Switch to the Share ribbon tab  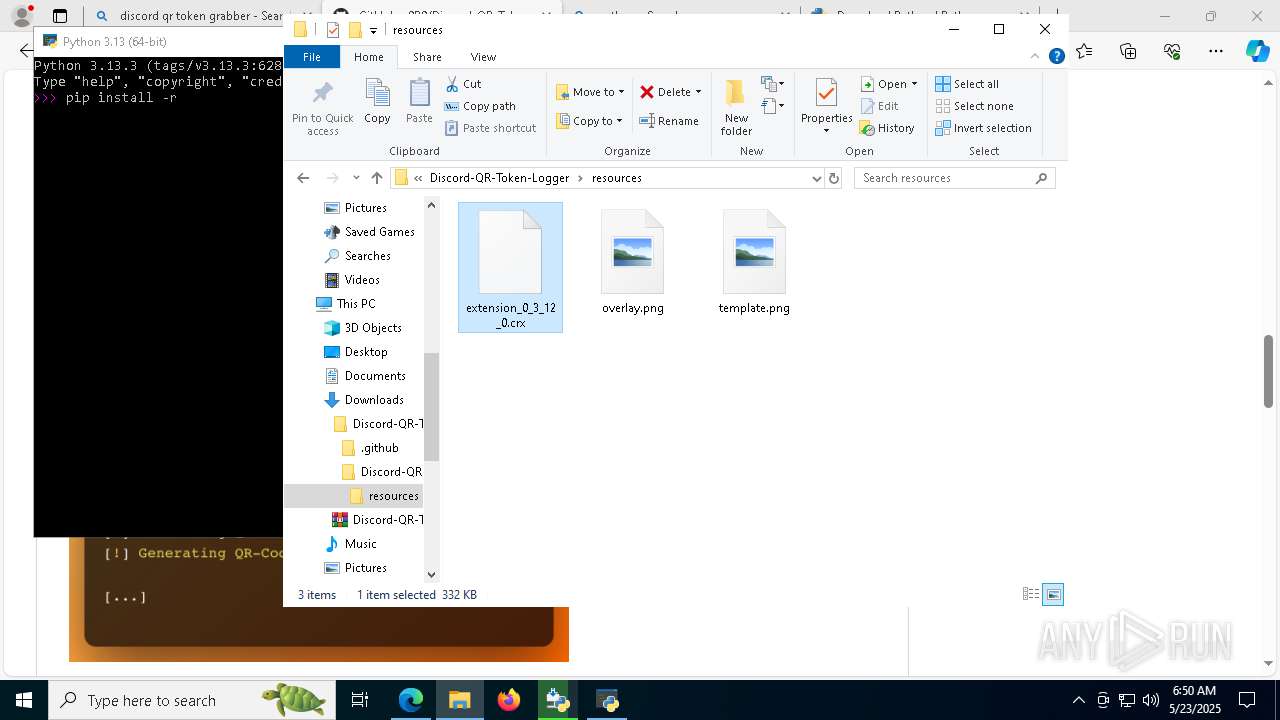pos(427,57)
